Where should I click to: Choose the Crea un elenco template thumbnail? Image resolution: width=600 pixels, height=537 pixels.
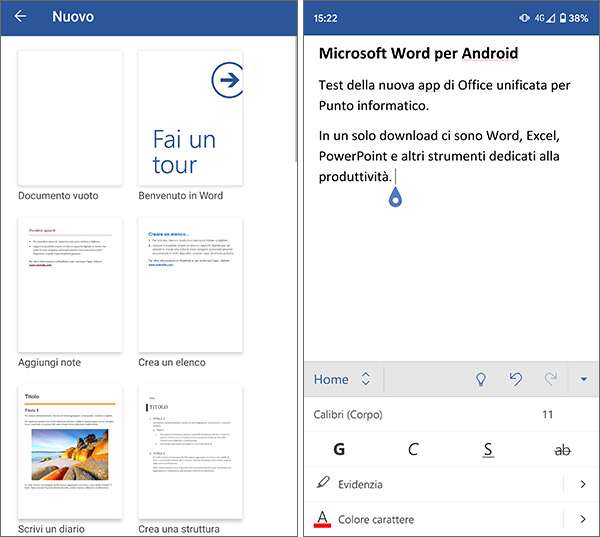[191, 285]
